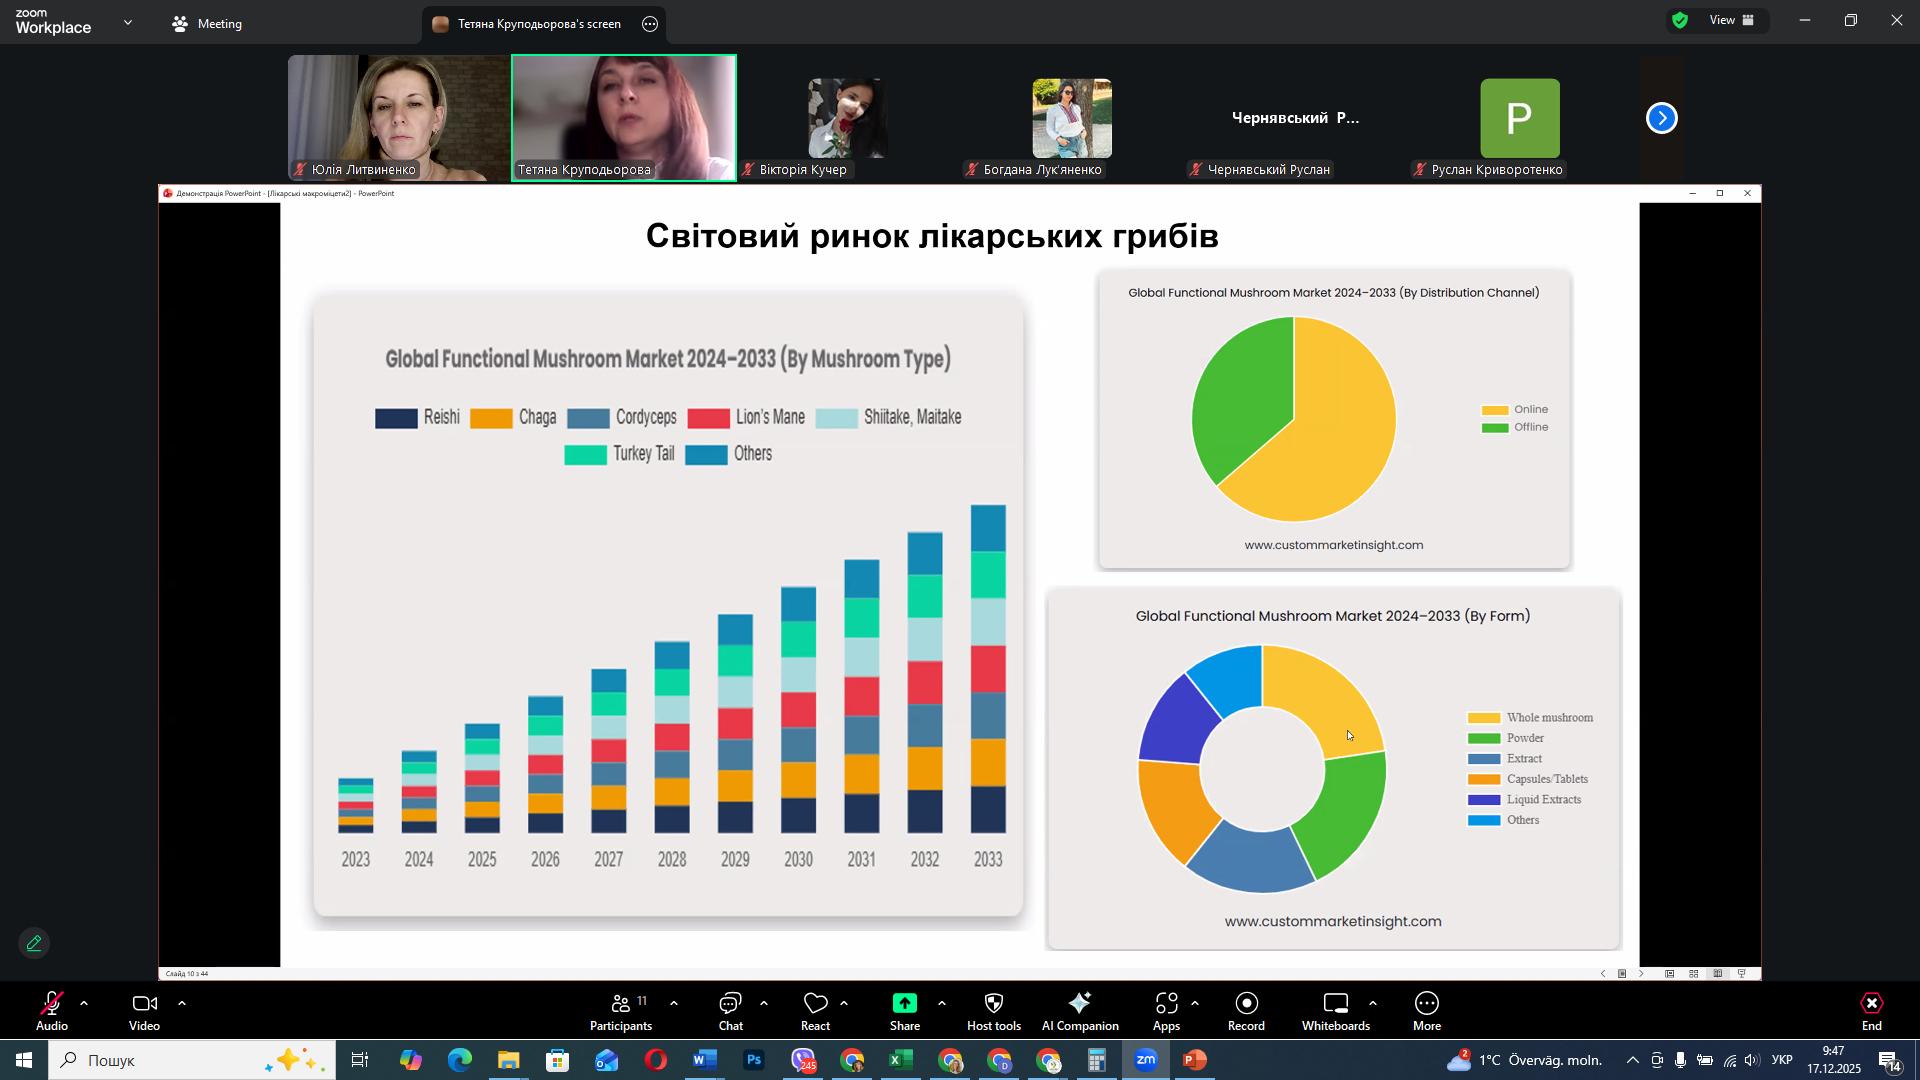Expand audio options chevron
Image resolution: width=1920 pixels, height=1080 pixels.
pos(84,1003)
